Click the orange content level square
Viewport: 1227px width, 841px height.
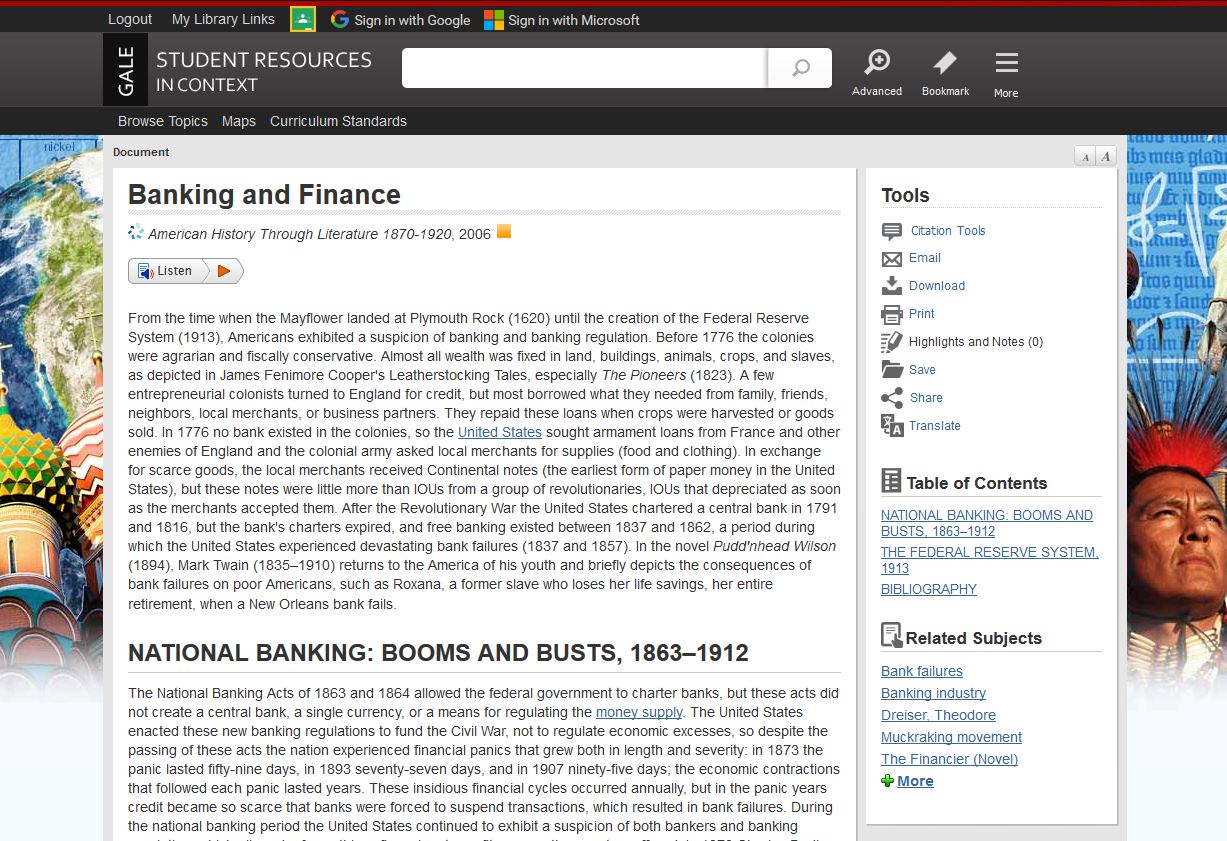[x=504, y=231]
